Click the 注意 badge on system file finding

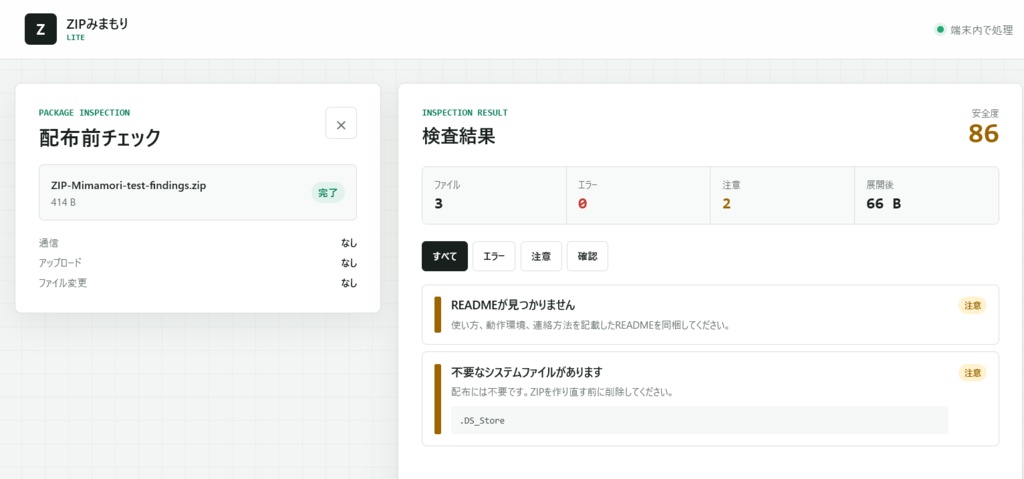click(x=972, y=372)
